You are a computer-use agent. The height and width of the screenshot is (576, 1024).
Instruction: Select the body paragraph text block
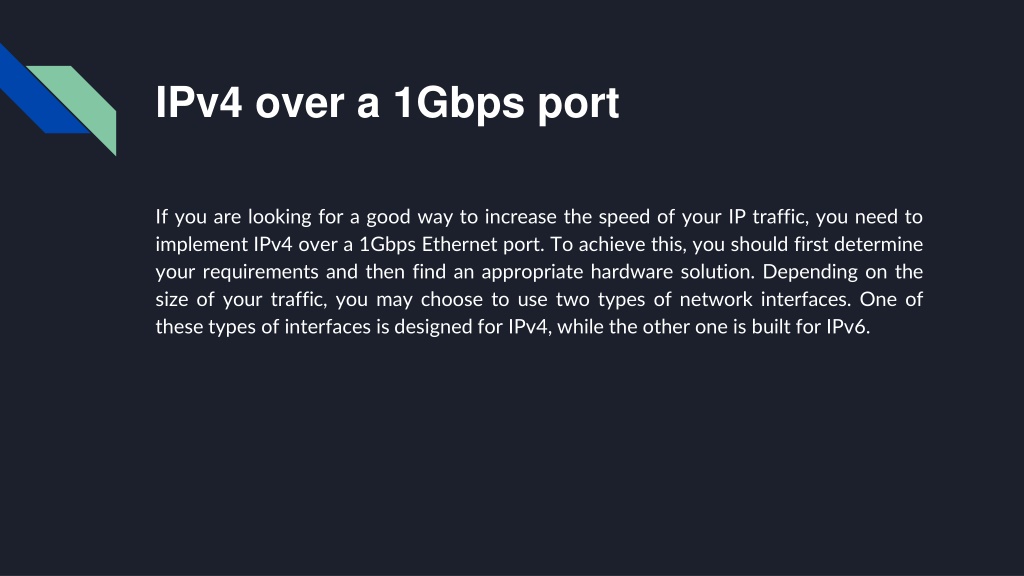tap(539, 271)
